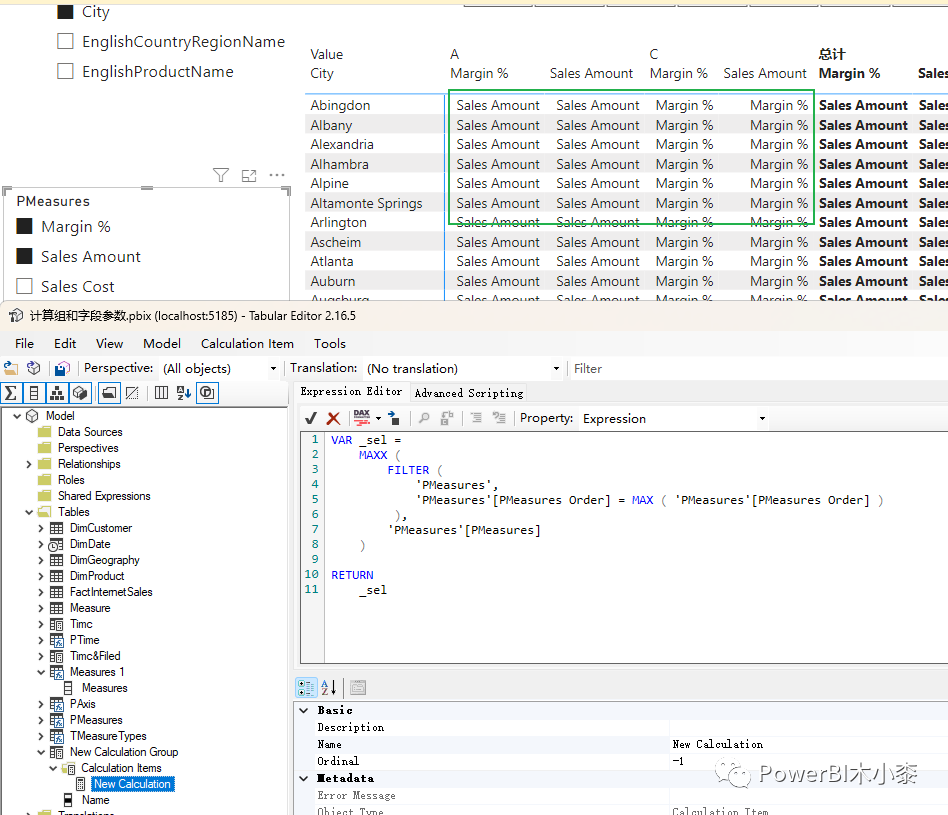Click the calculation item icon beside New Calculation

coord(80,784)
